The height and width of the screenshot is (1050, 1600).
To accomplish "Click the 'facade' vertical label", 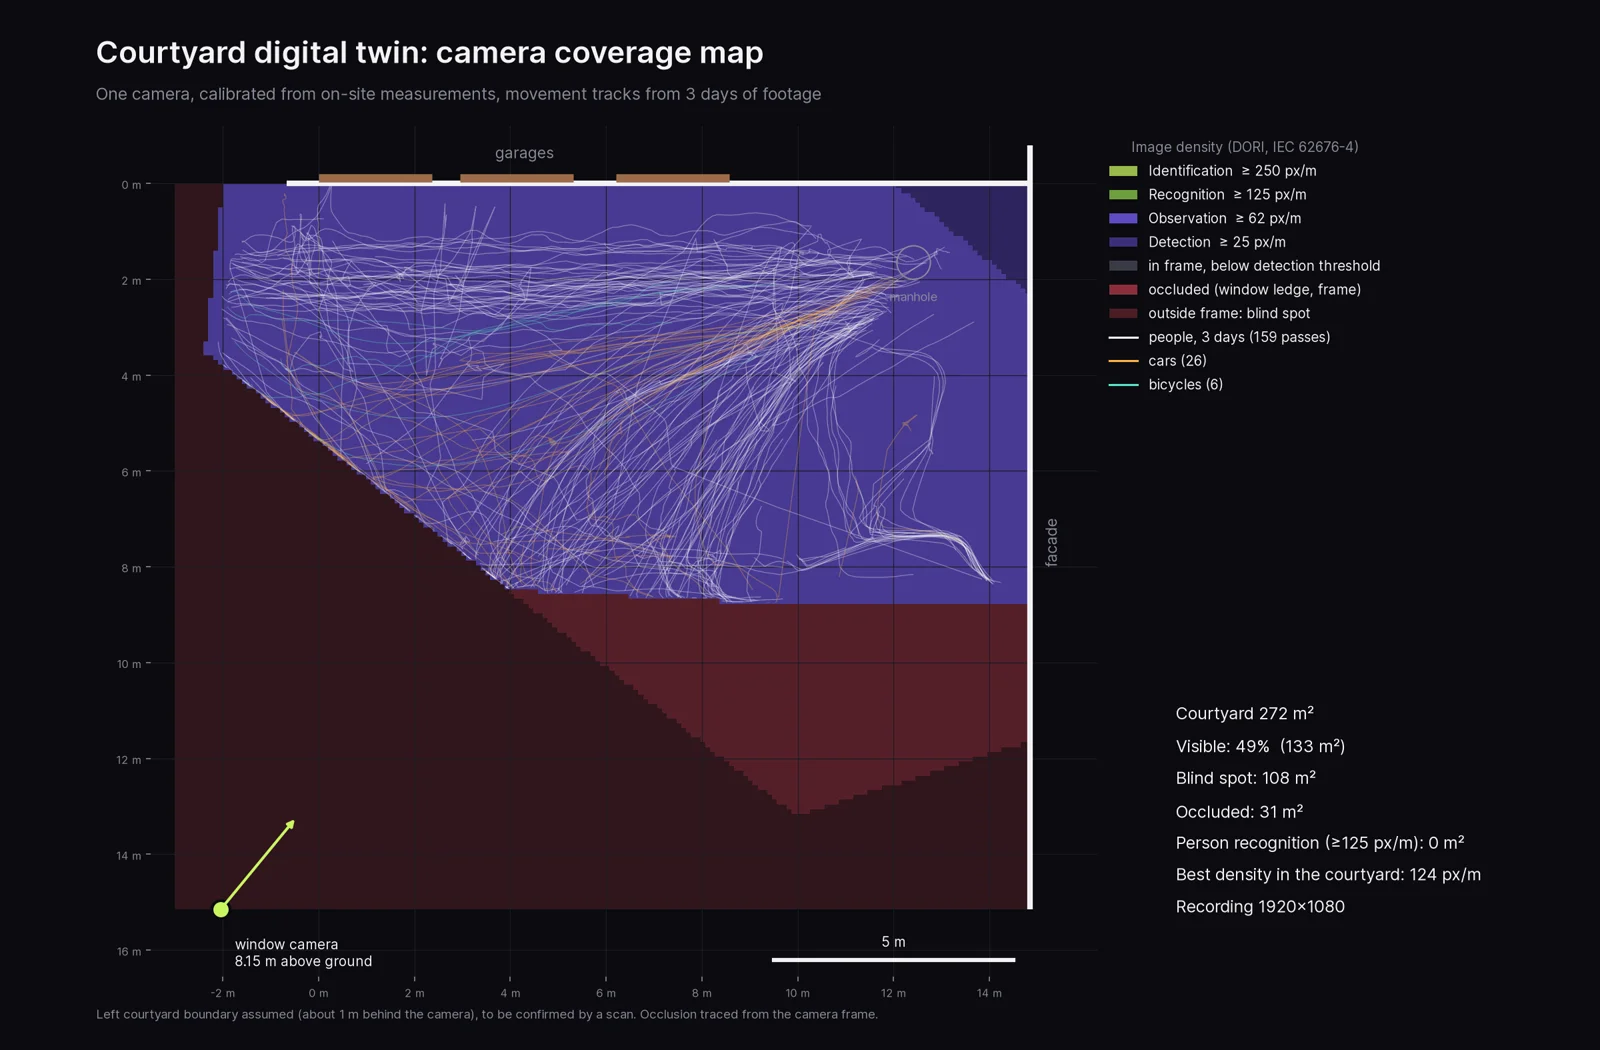I will 1051,543.
